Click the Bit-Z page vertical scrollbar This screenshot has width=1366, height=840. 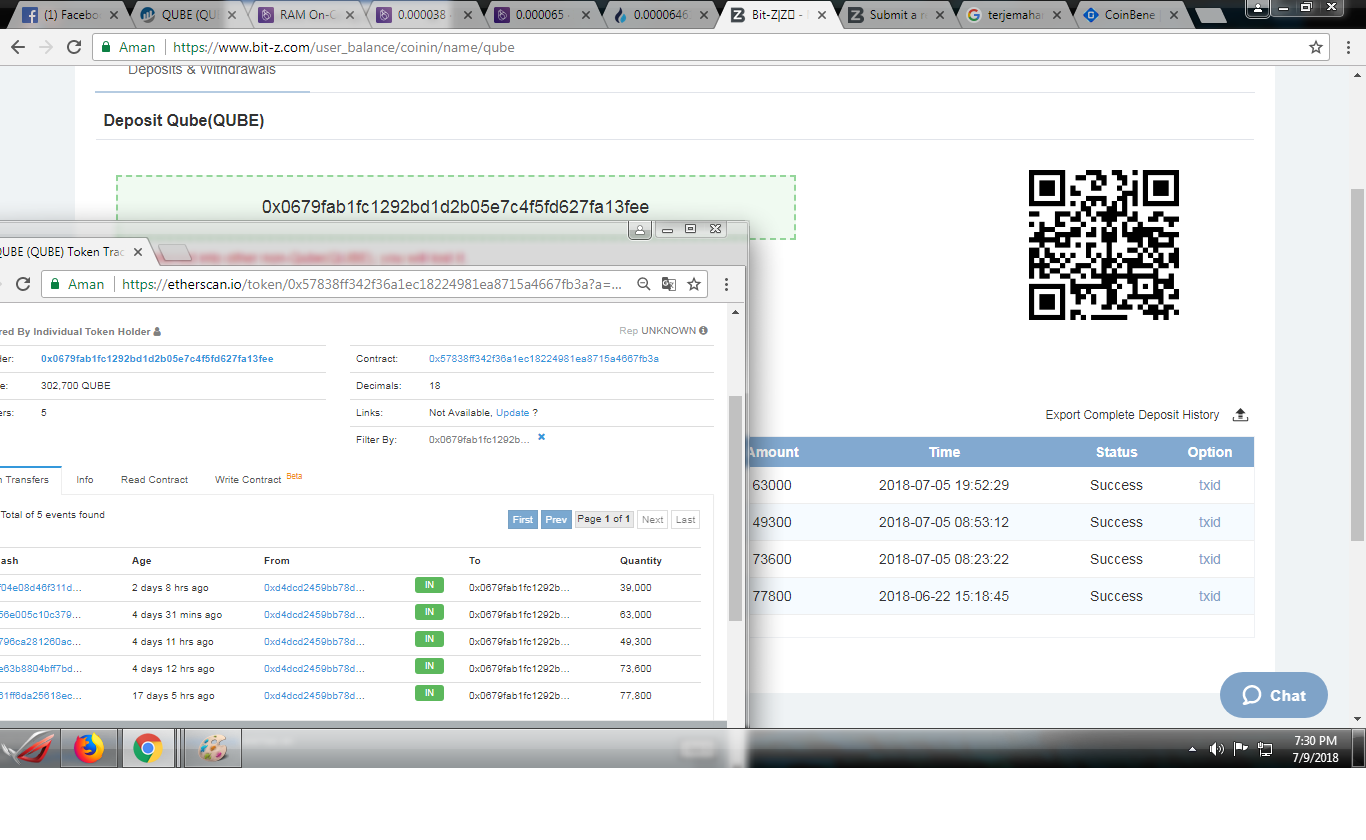pos(1357,365)
